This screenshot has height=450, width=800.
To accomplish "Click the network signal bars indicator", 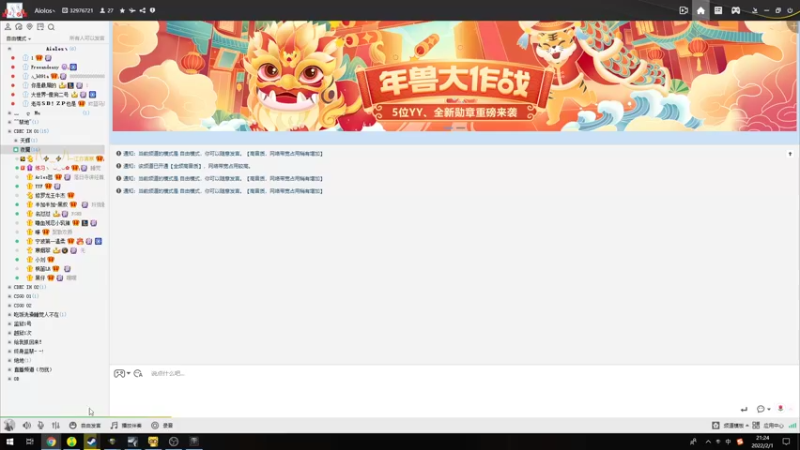I will click(792, 426).
